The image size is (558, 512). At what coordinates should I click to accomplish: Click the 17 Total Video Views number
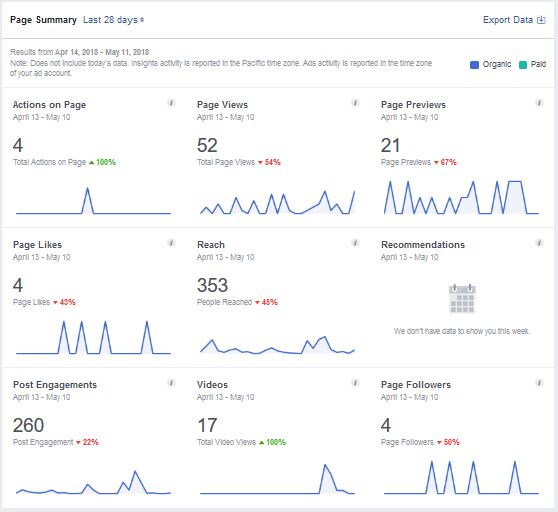point(207,426)
